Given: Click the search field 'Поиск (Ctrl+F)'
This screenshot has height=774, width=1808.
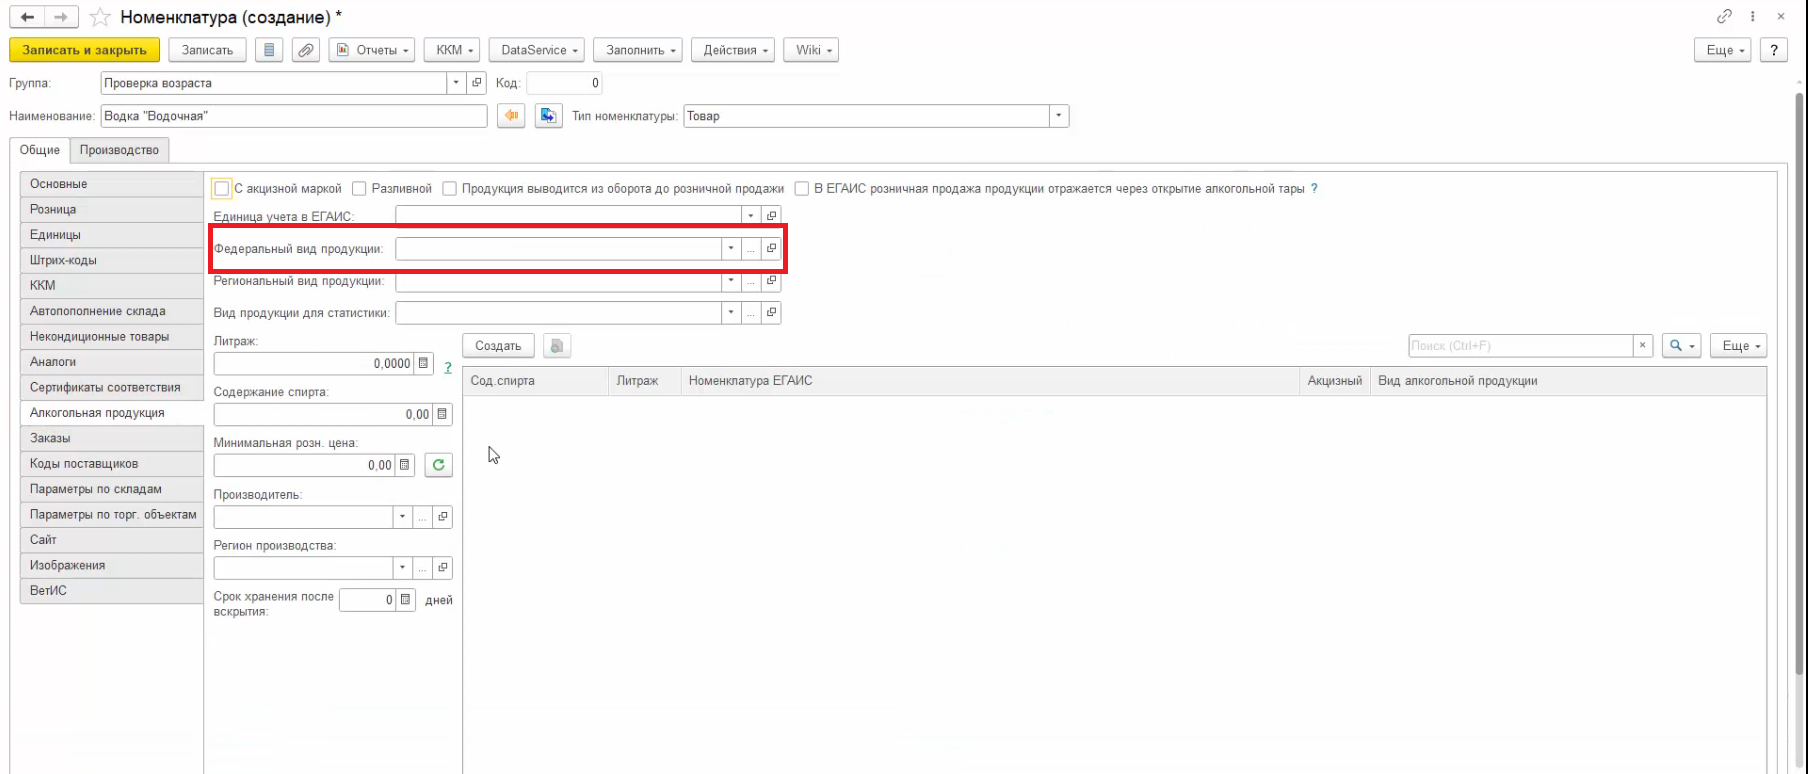Looking at the screenshot, I should pyautogui.click(x=1520, y=346).
